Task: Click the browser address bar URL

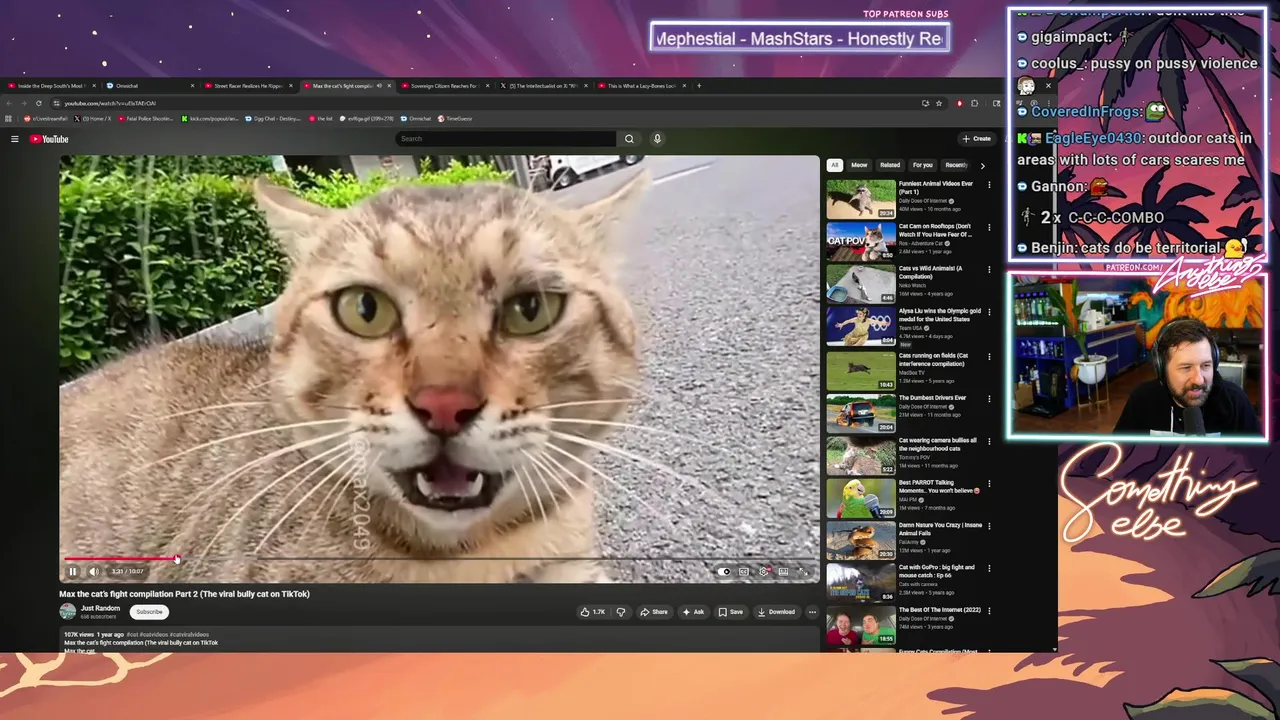Action: [x=110, y=103]
